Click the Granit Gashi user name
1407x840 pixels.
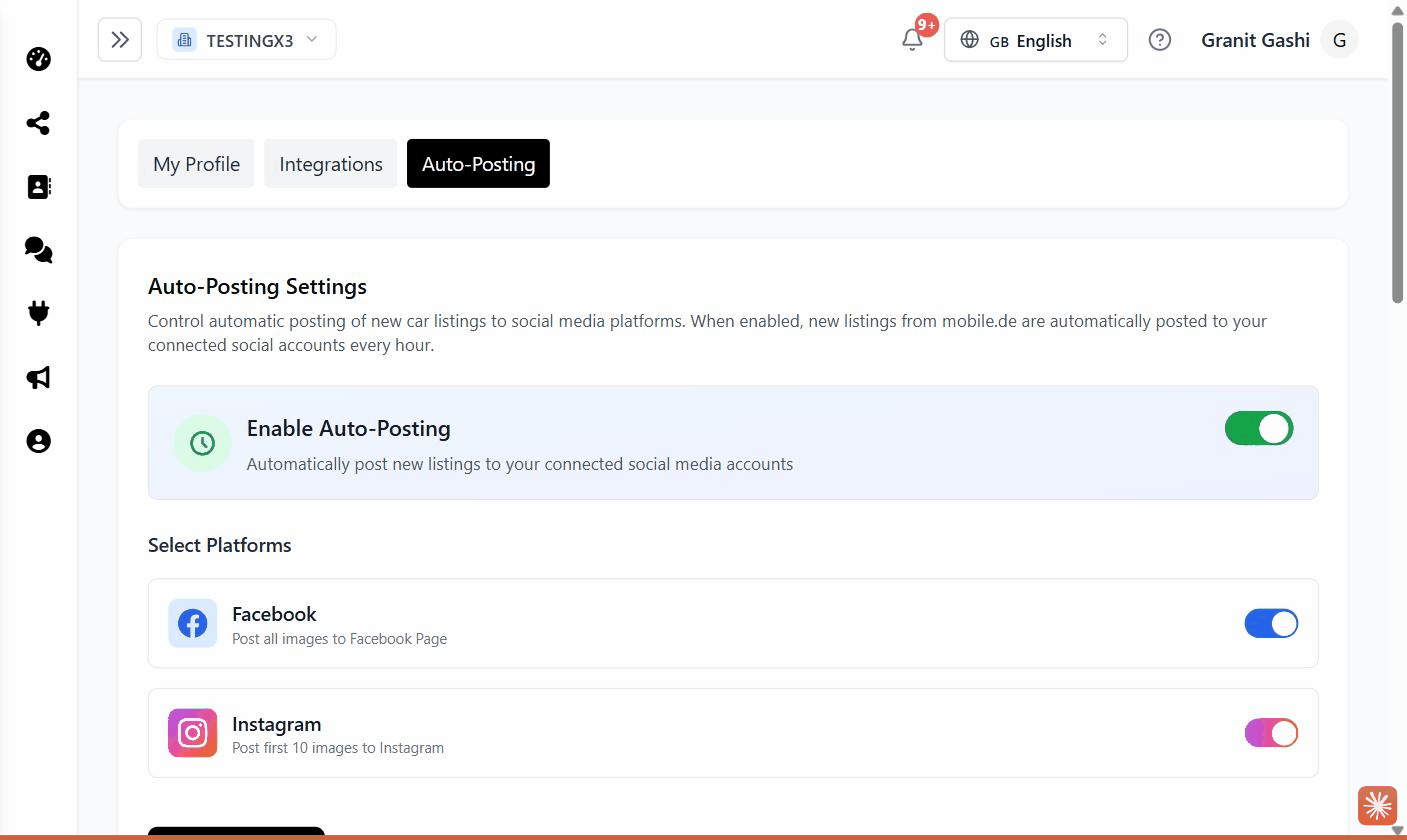[1255, 40]
